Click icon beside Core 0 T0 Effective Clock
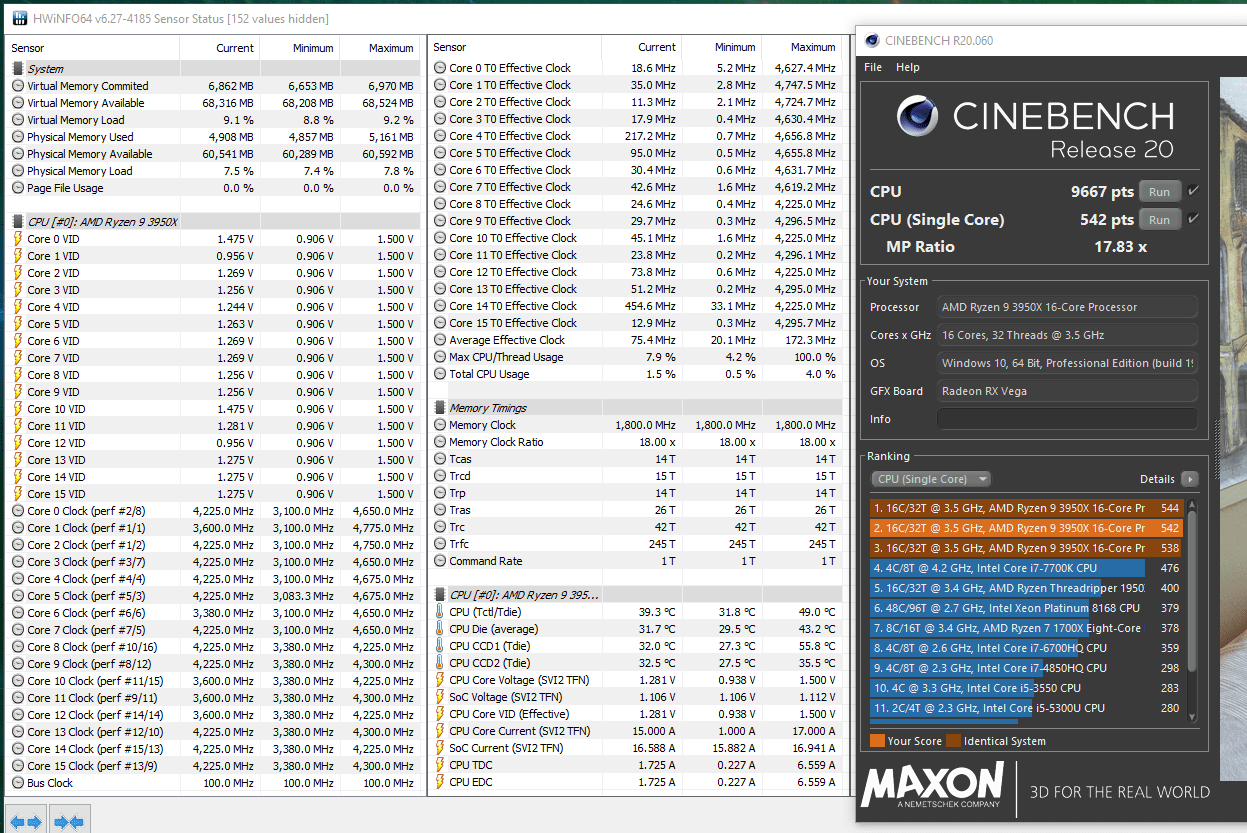 (441, 68)
